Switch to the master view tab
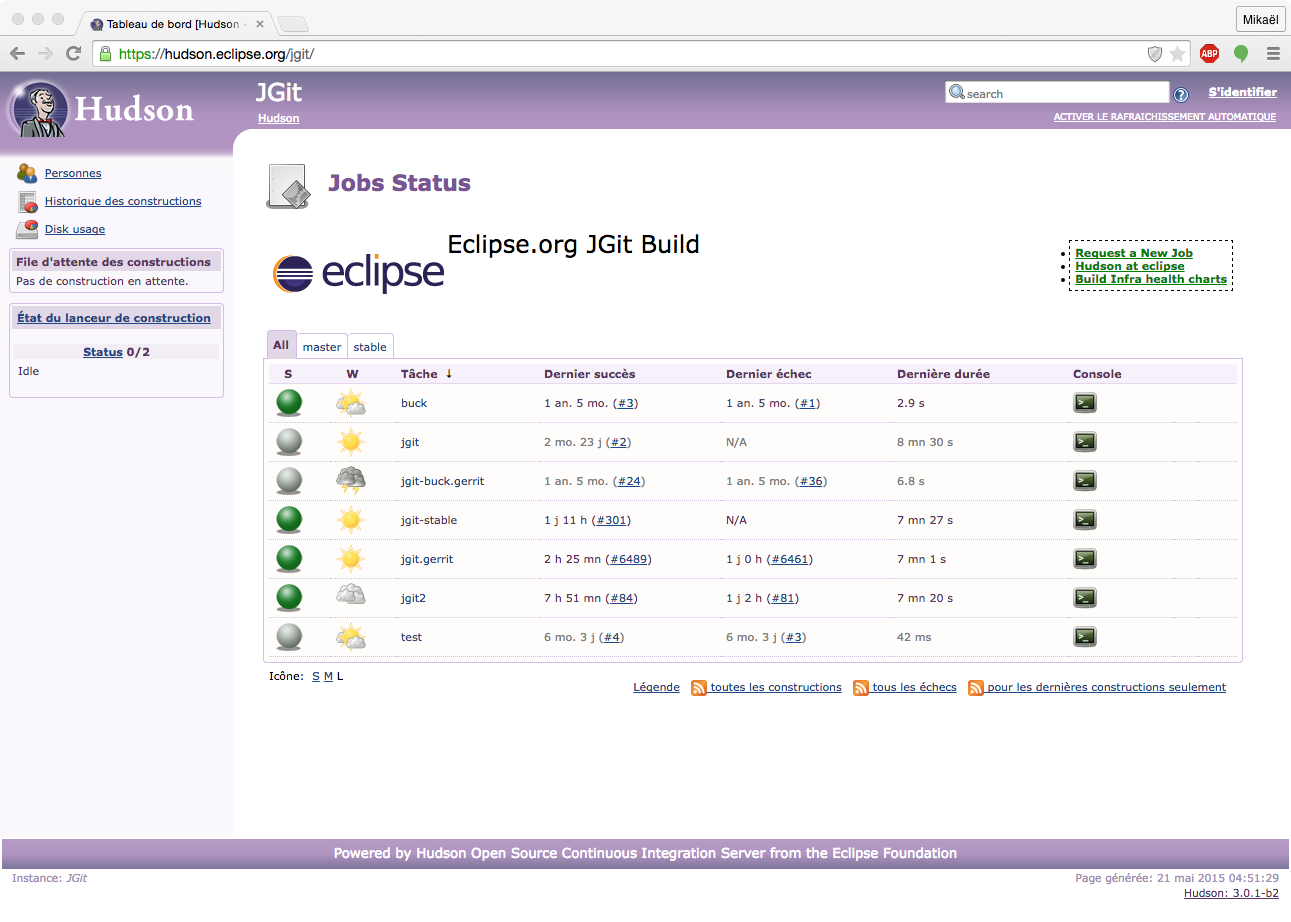The width and height of the screenshot is (1291, 922). [x=322, y=347]
